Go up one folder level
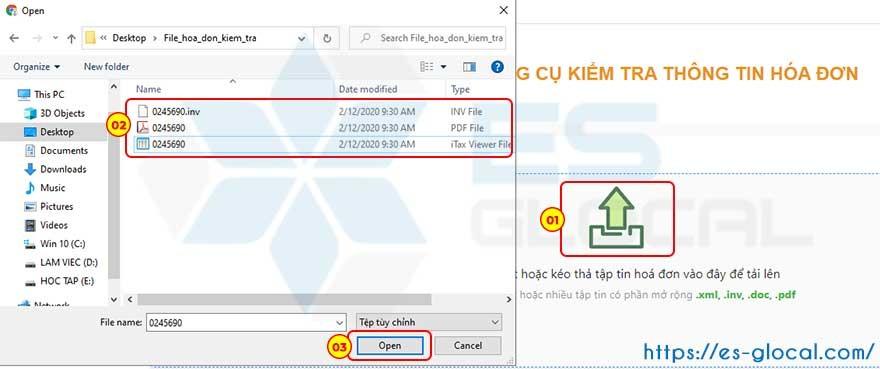 [71, 38]
